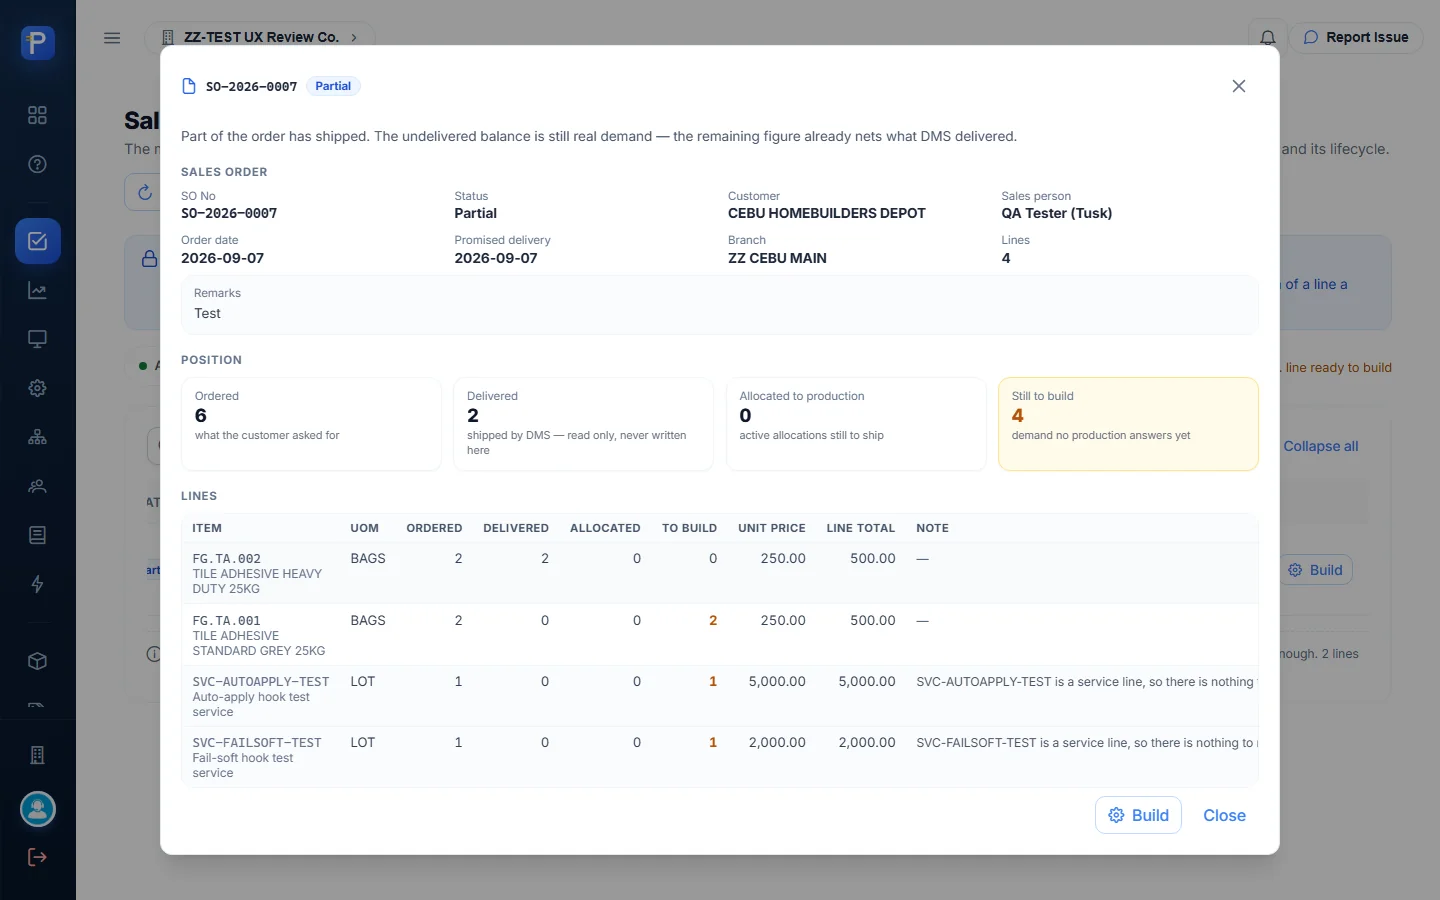The height and width of the screenshot is (900, 1440).
Task: Click the LINE TOTAL column header
Action: pos(860,528)
